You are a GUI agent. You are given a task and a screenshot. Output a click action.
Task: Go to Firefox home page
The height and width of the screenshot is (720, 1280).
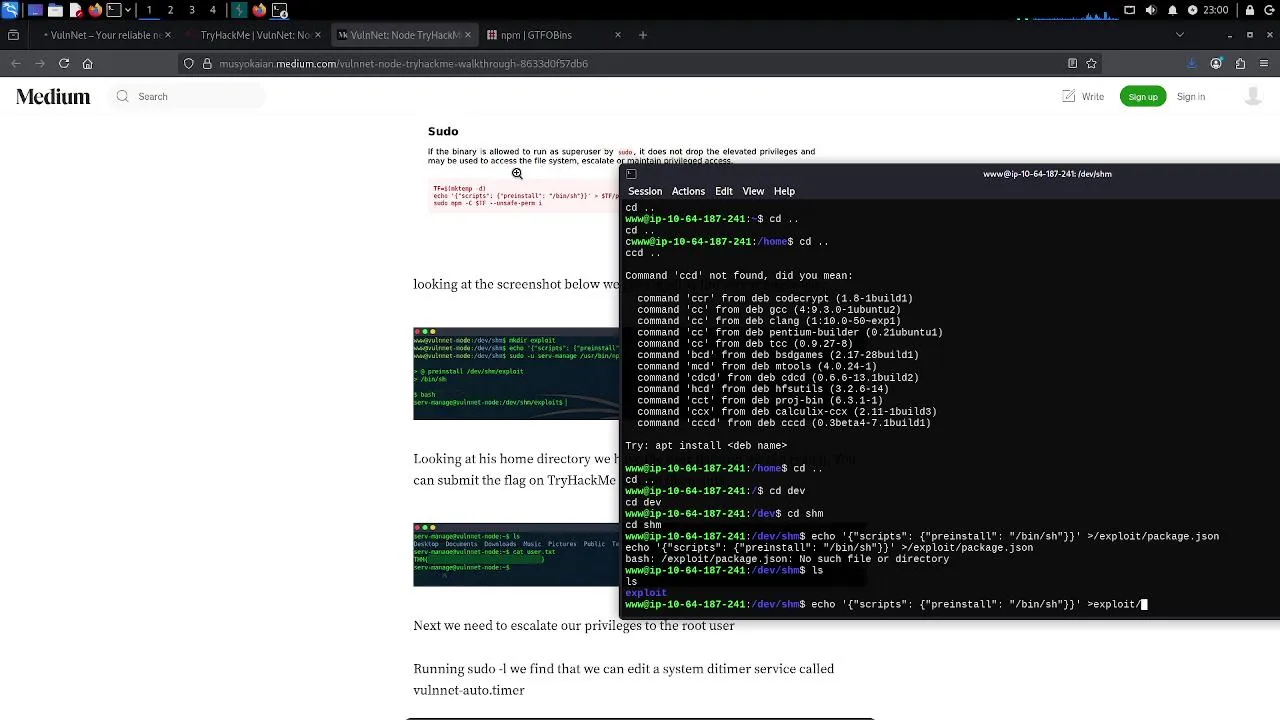click(88, 63)
